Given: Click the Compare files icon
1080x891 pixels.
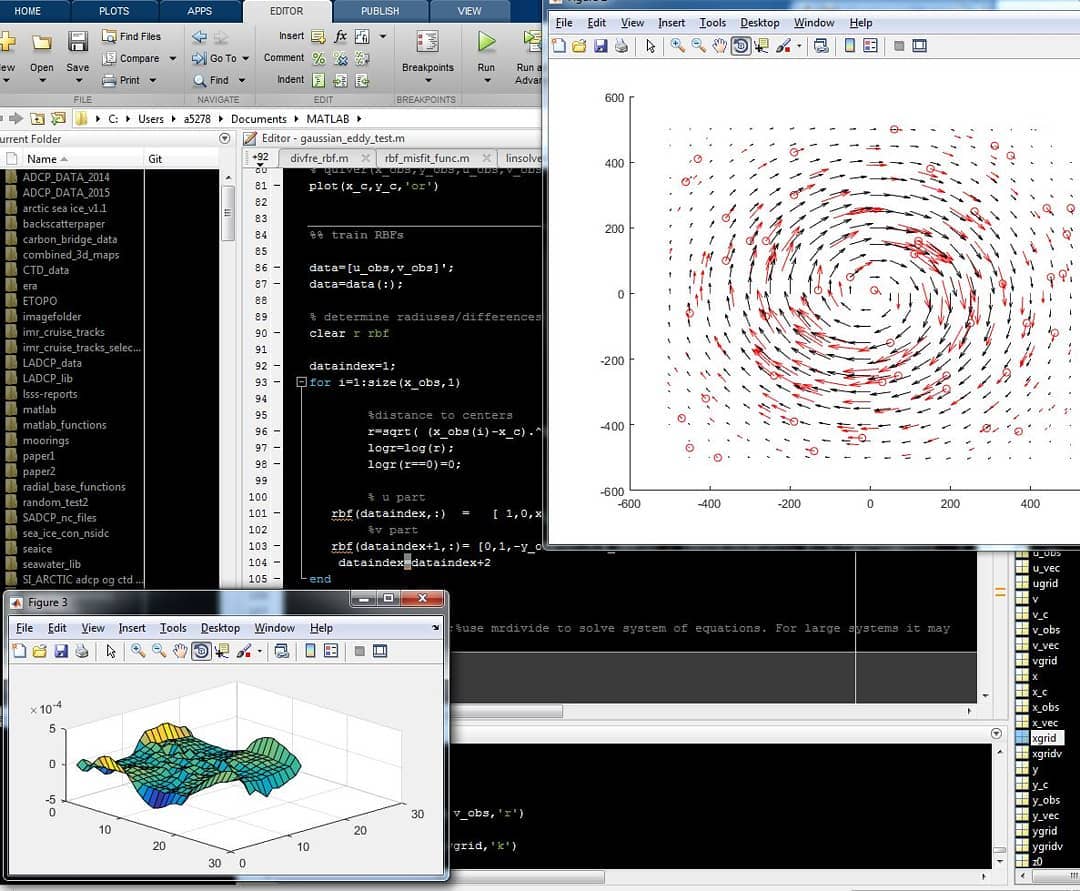Looking at the screenshot, I should pyautogui.click(x=109, y=59).
